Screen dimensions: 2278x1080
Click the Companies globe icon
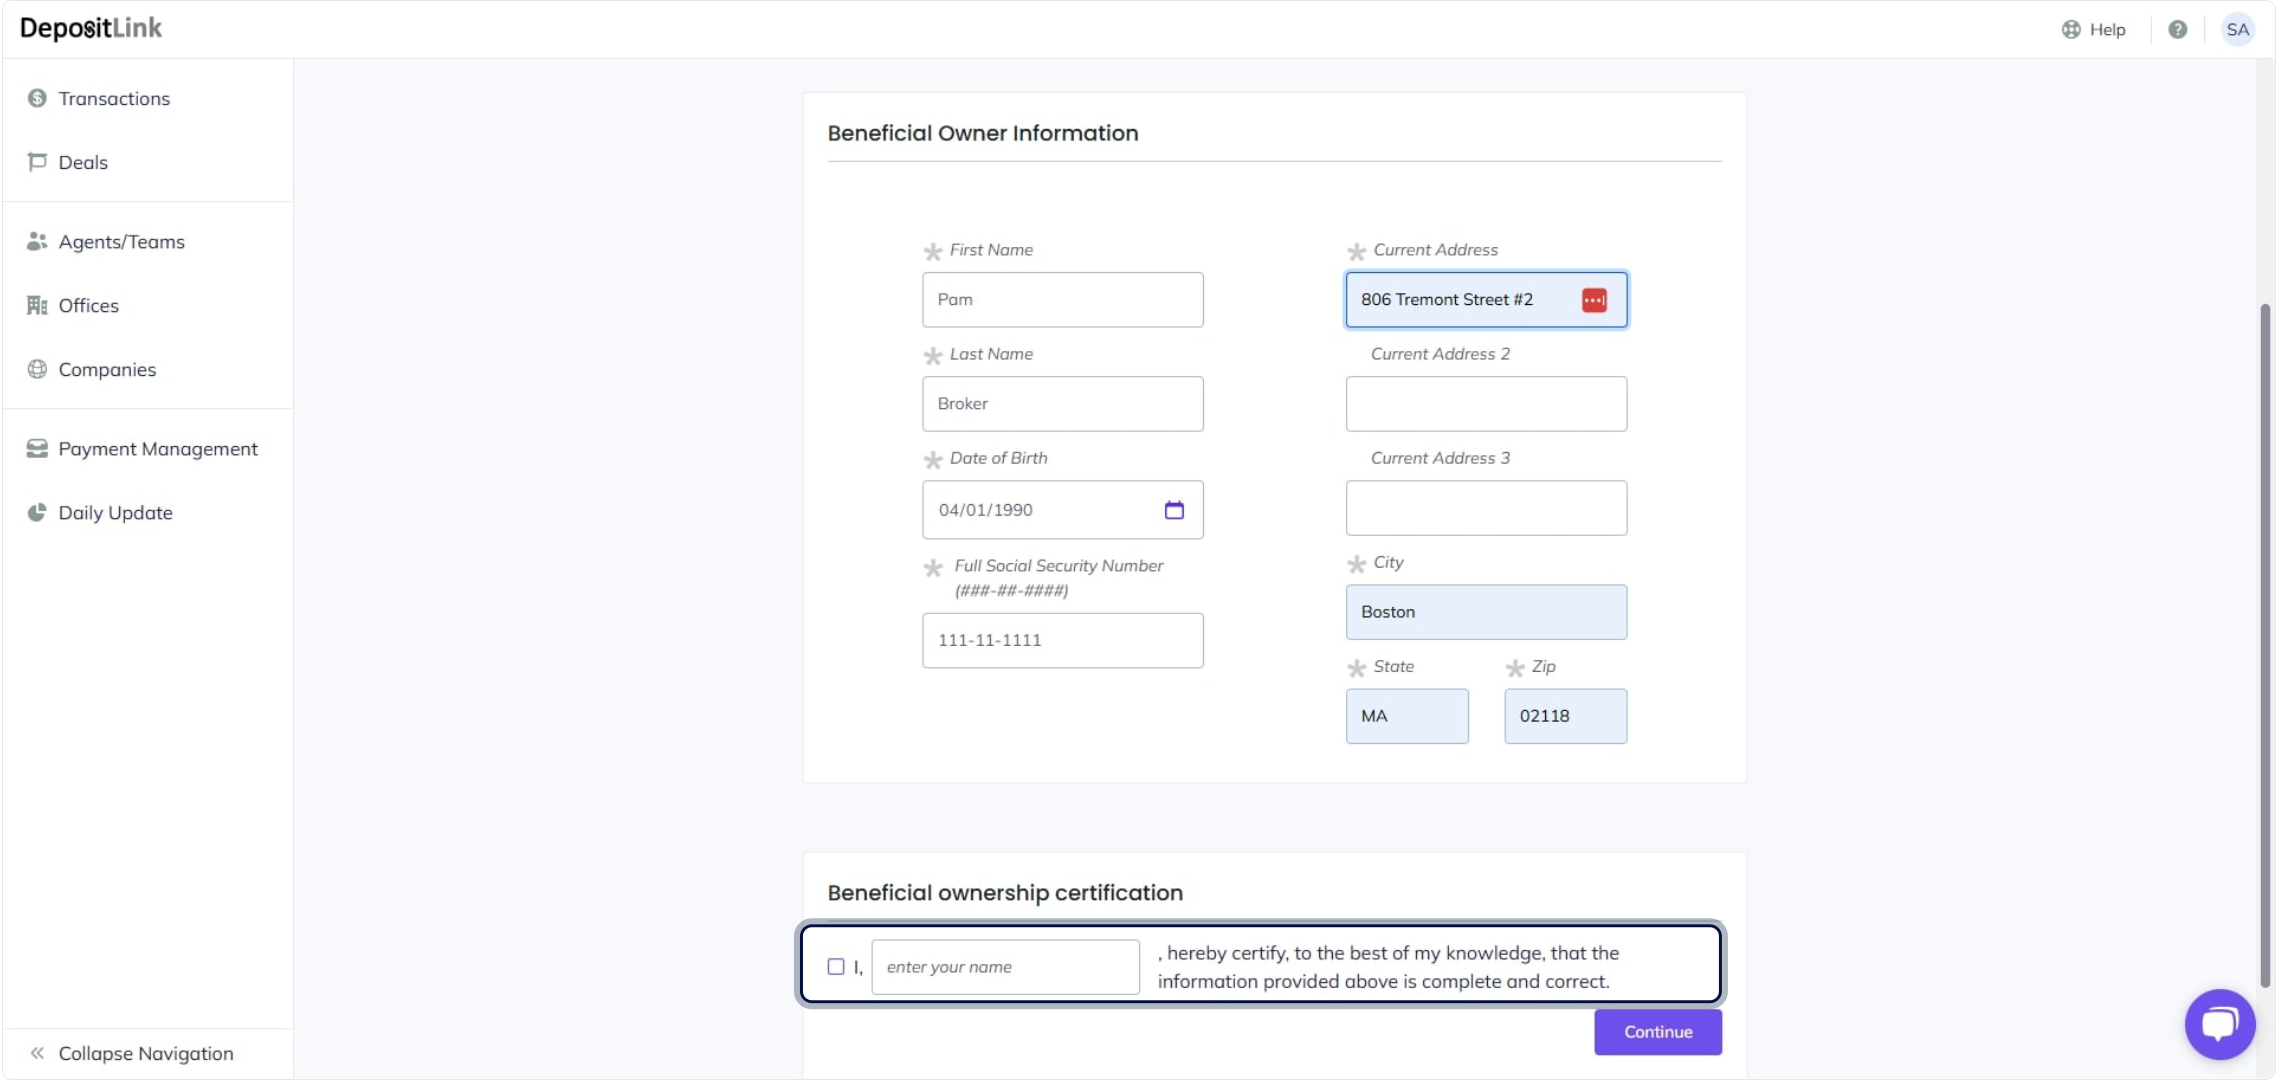click(37, 369)
